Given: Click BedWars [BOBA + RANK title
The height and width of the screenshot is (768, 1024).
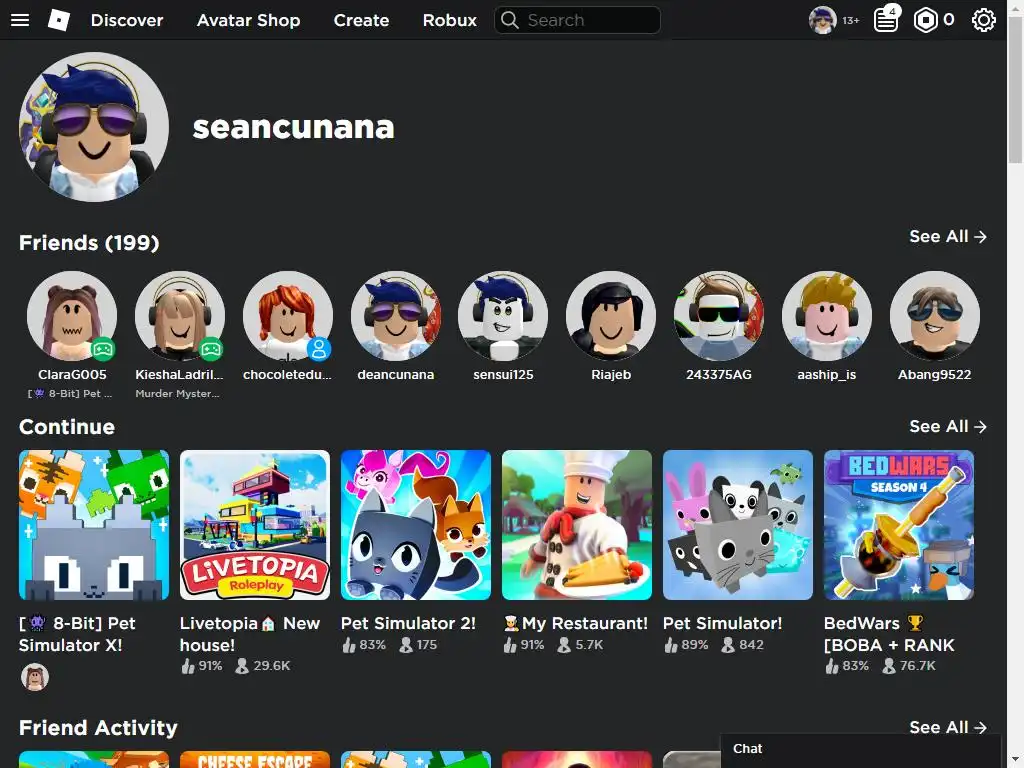Looking at the screenshot, I should coord(889,634).
